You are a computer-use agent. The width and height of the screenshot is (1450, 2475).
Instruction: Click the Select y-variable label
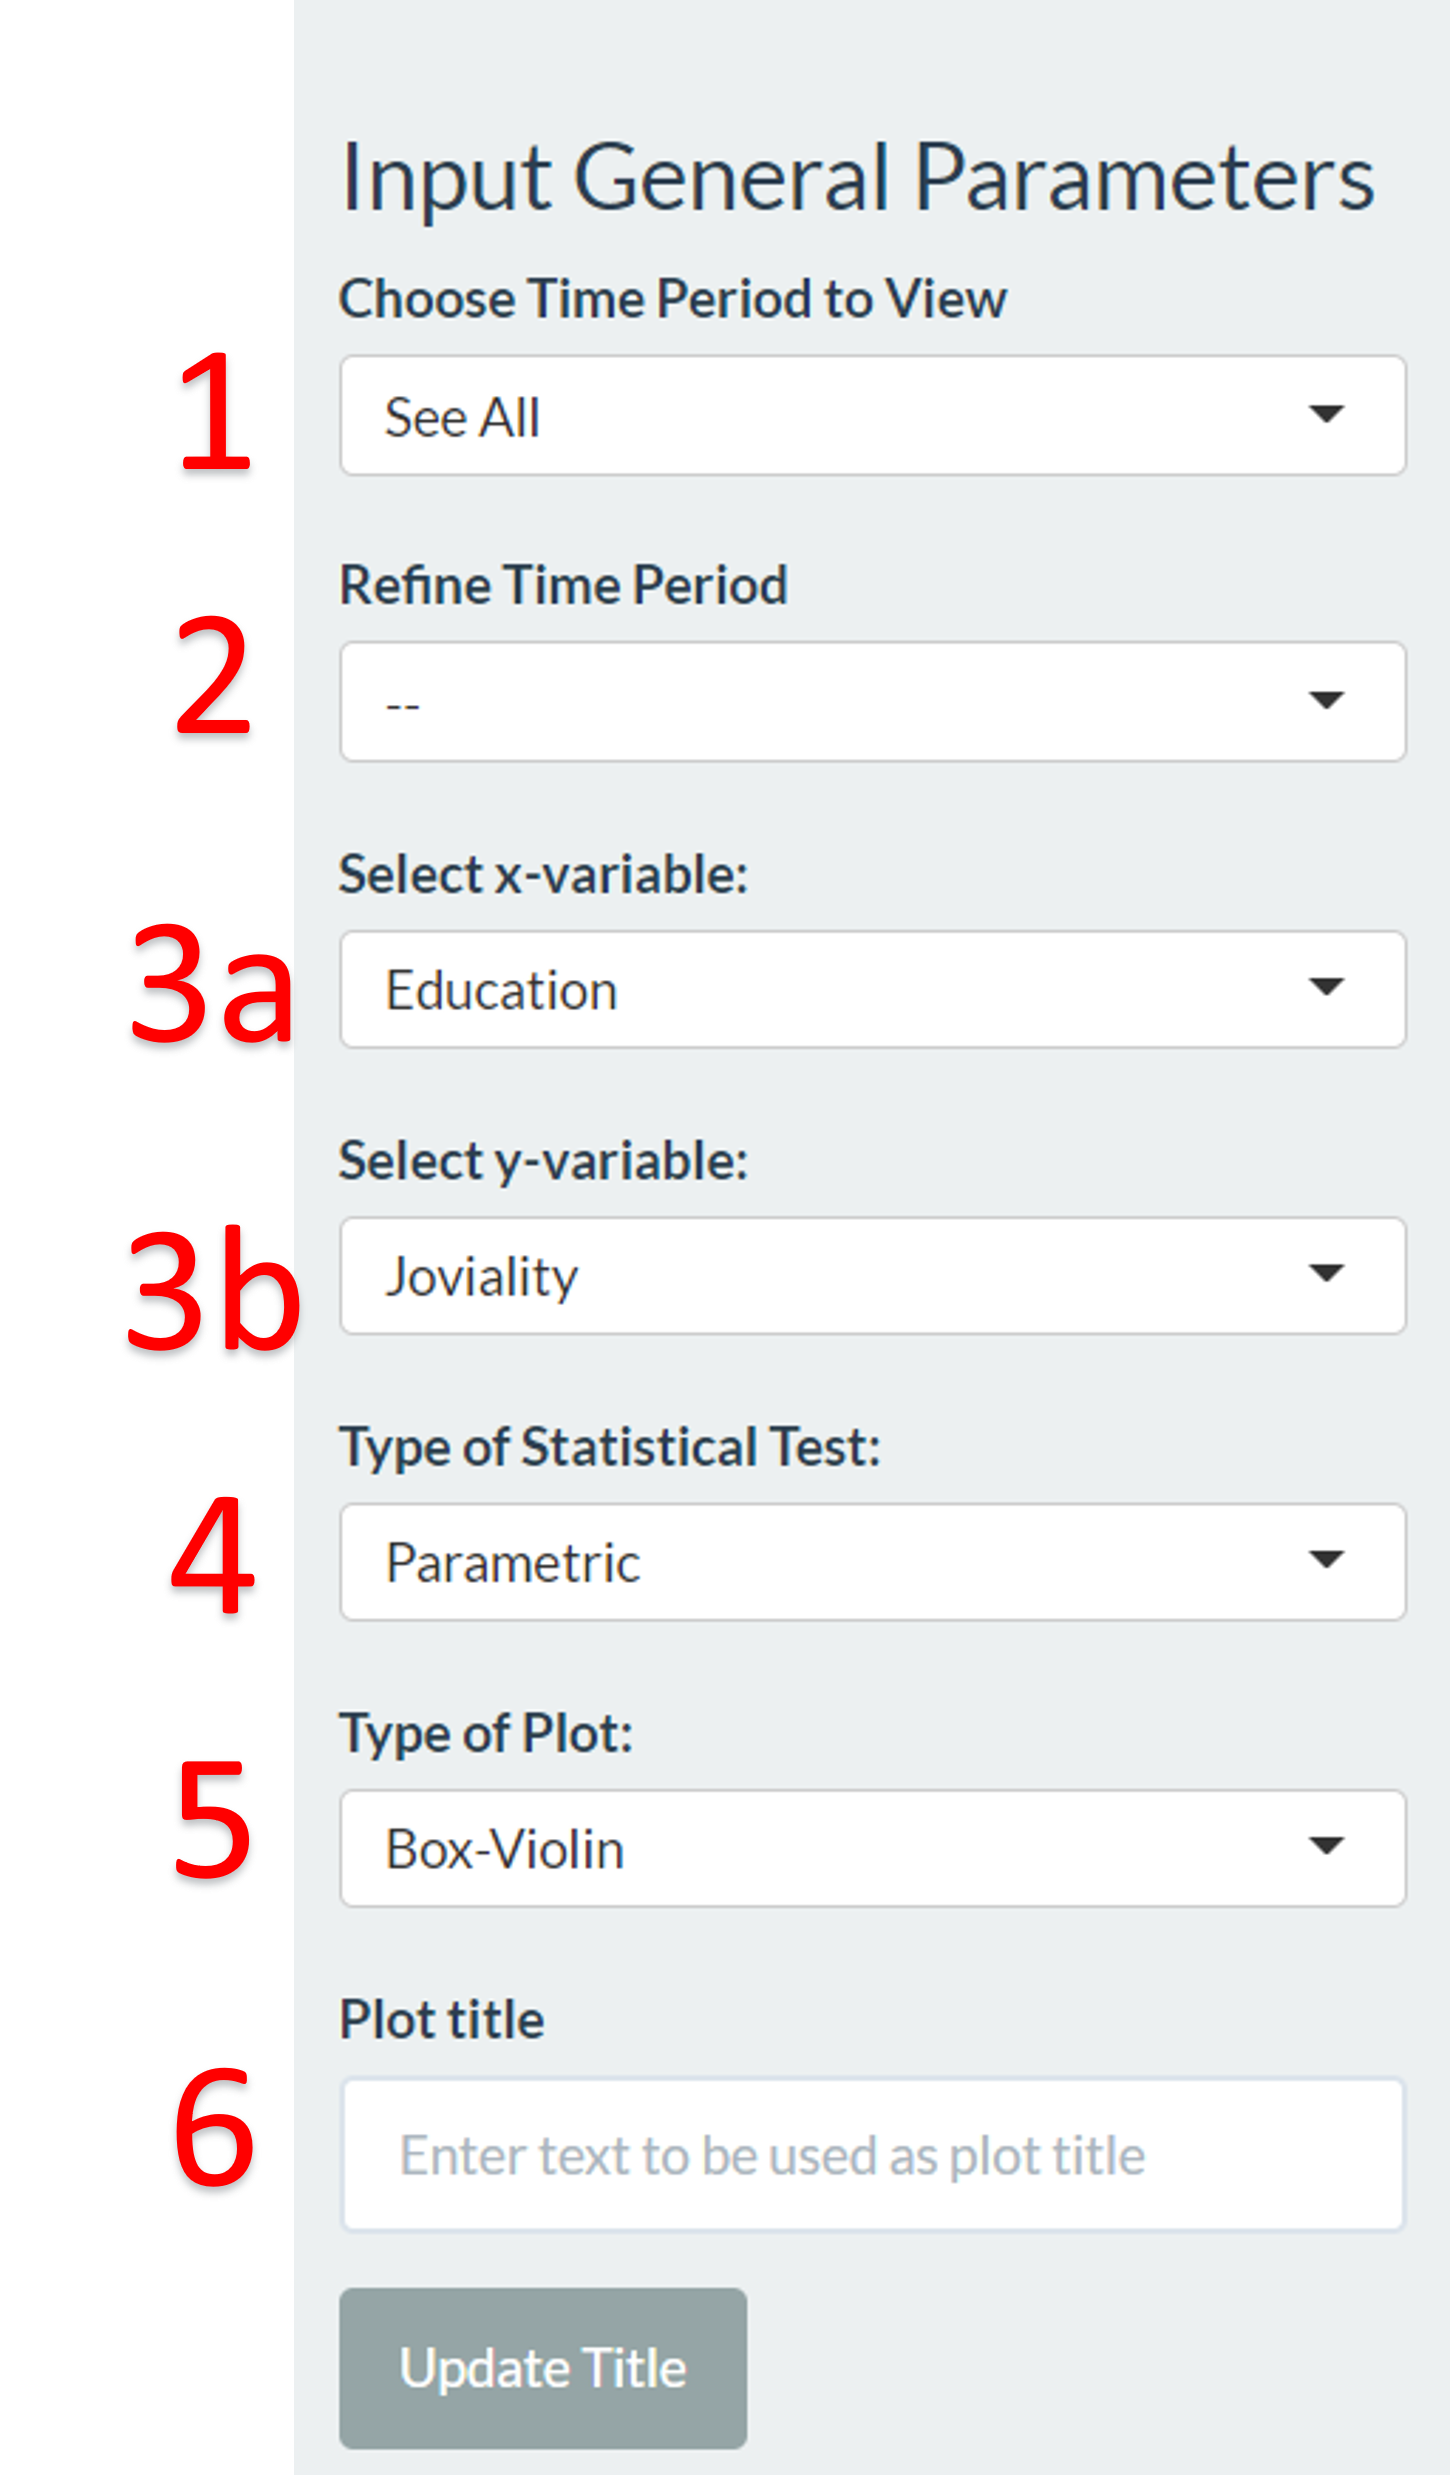pyautogui.click(x=543, y=1161)
